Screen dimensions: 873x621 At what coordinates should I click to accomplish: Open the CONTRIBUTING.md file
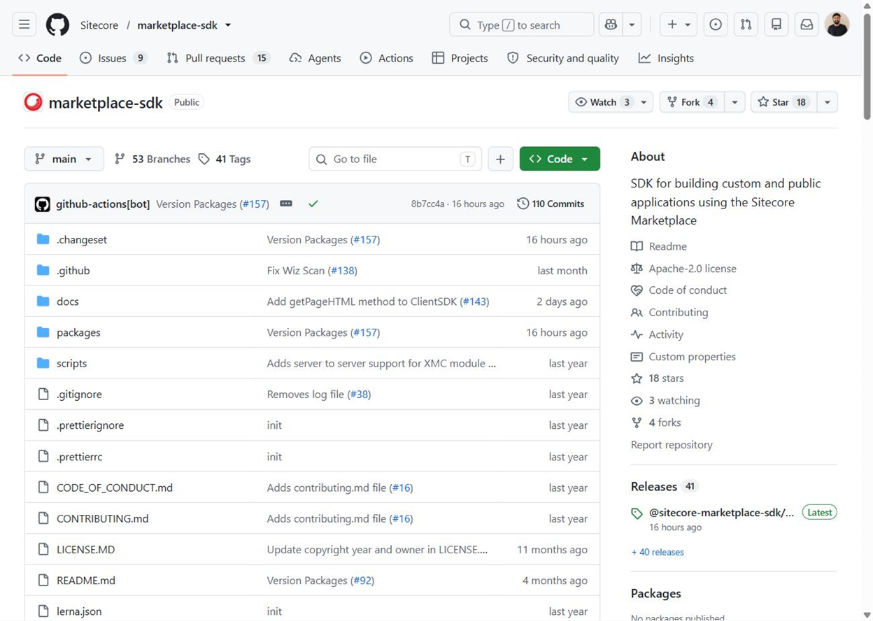click(x=102, y=519)
